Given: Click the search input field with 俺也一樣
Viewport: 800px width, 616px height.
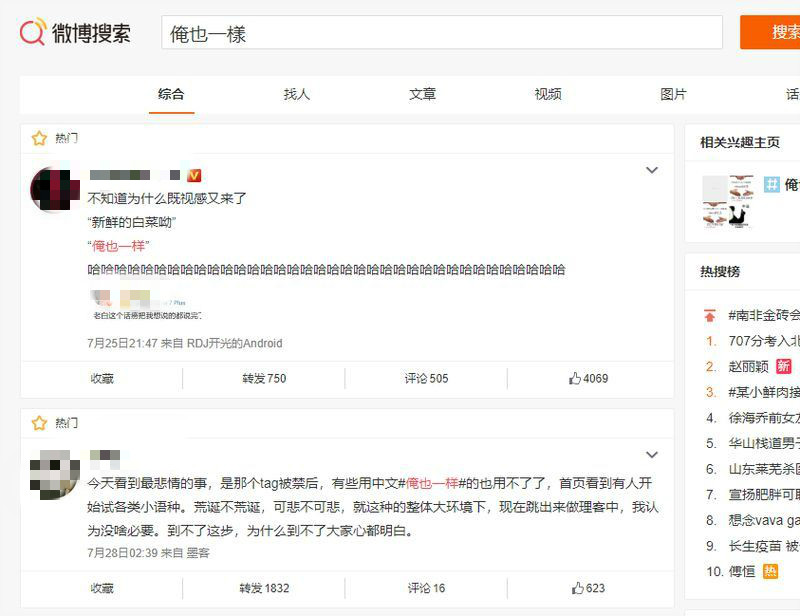Looking at the screenshot, I should 441,33.
